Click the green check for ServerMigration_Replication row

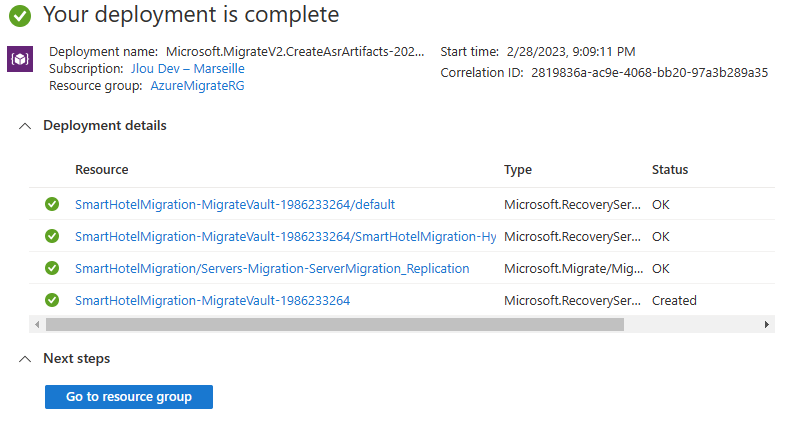(52, 268)
